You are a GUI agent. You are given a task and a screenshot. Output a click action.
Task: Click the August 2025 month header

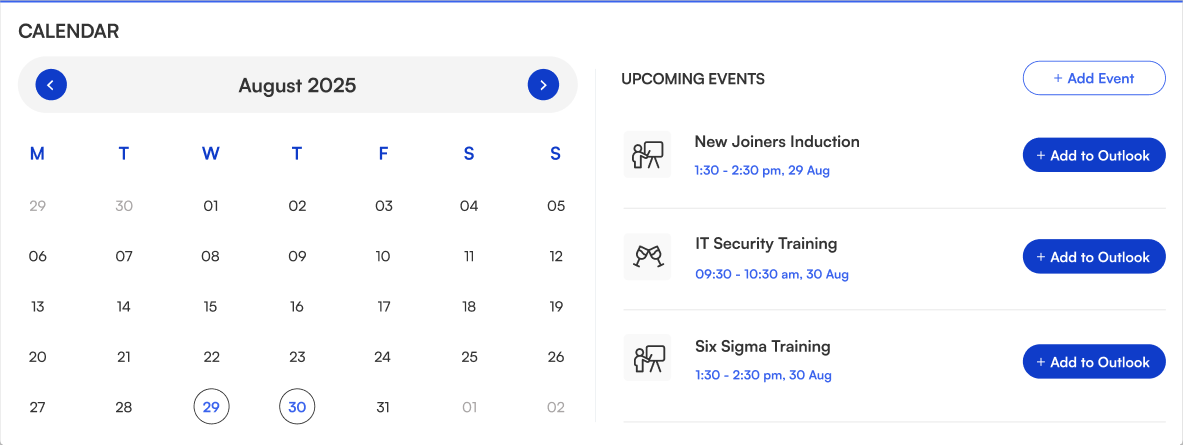pos(297,85)
